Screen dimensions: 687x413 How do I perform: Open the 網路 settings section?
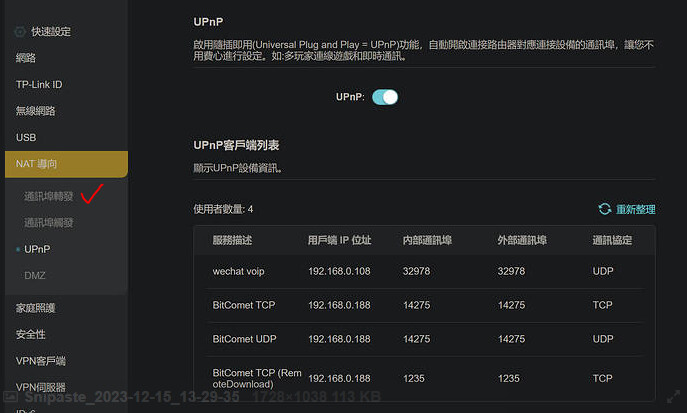26,58
